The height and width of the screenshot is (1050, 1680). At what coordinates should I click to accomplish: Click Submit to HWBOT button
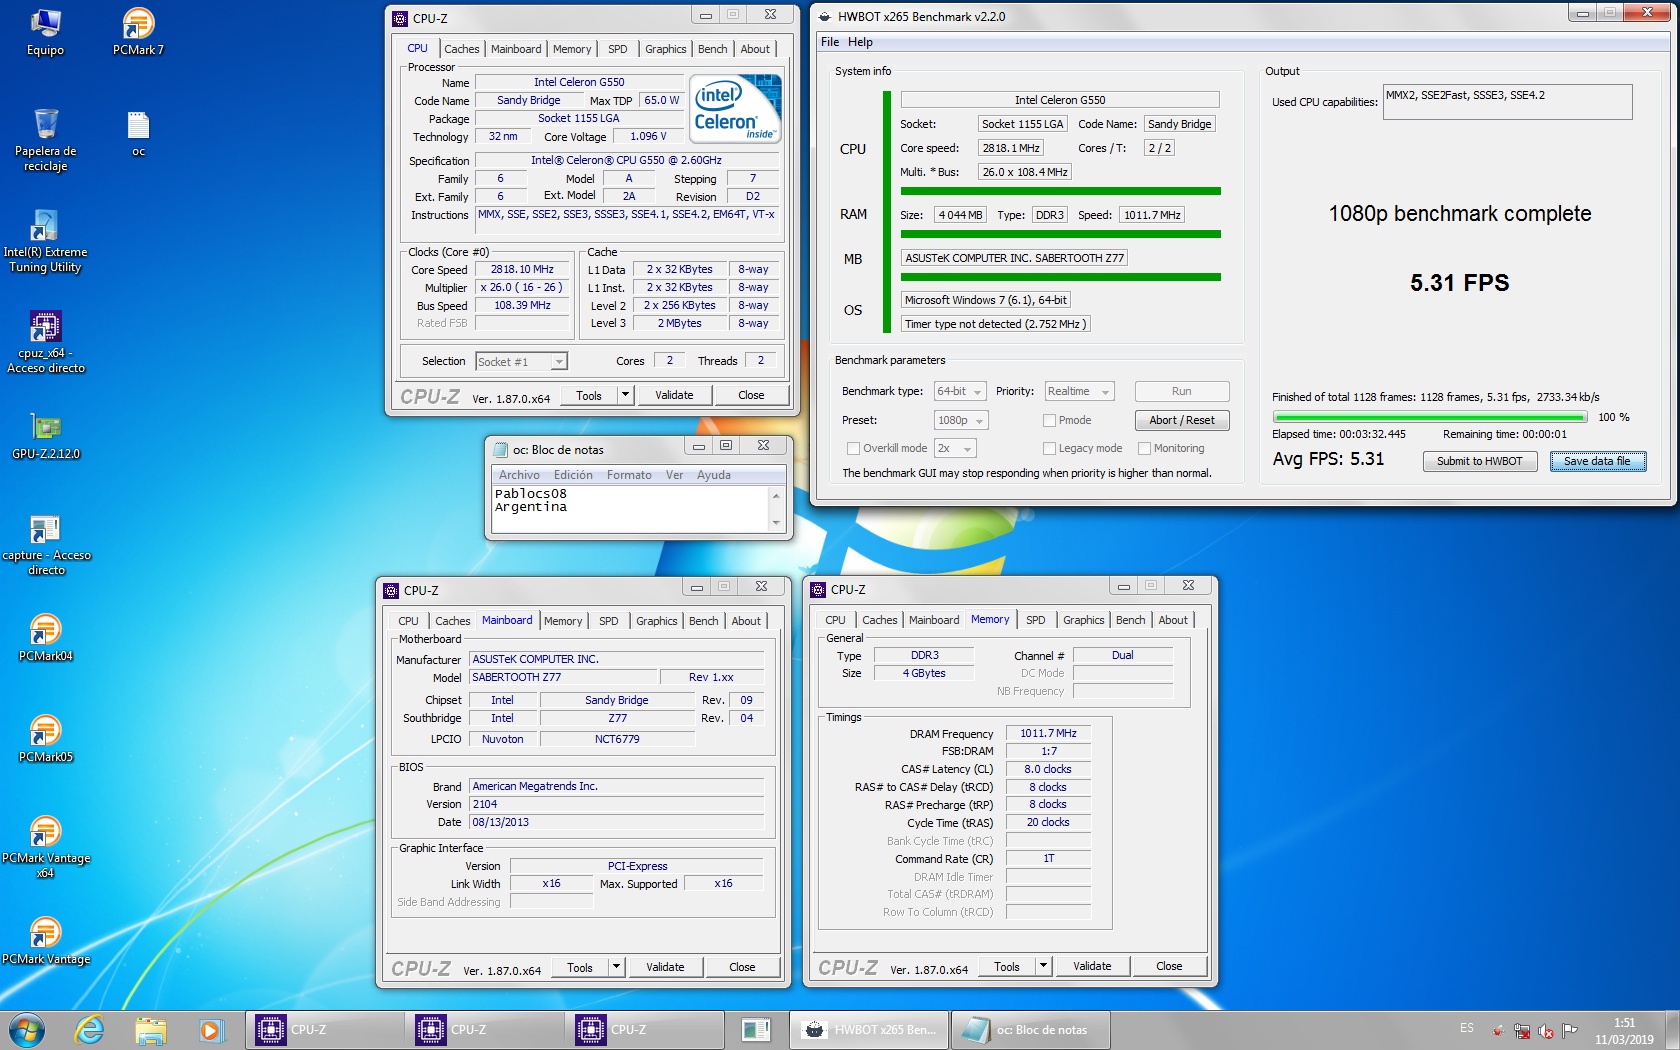click(1479, 461)
